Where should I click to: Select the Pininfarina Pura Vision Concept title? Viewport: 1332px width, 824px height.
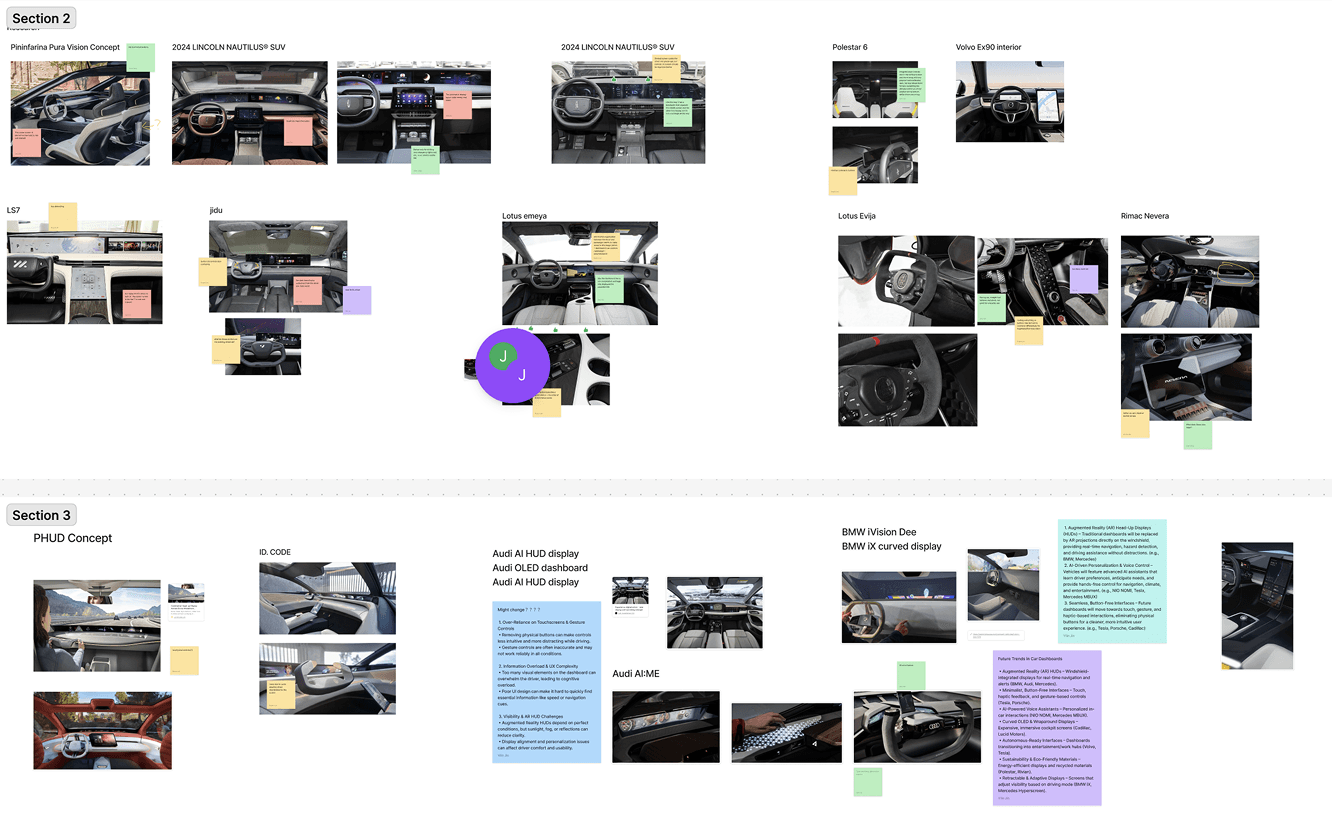pyautogui.click(x=65, y=47)
